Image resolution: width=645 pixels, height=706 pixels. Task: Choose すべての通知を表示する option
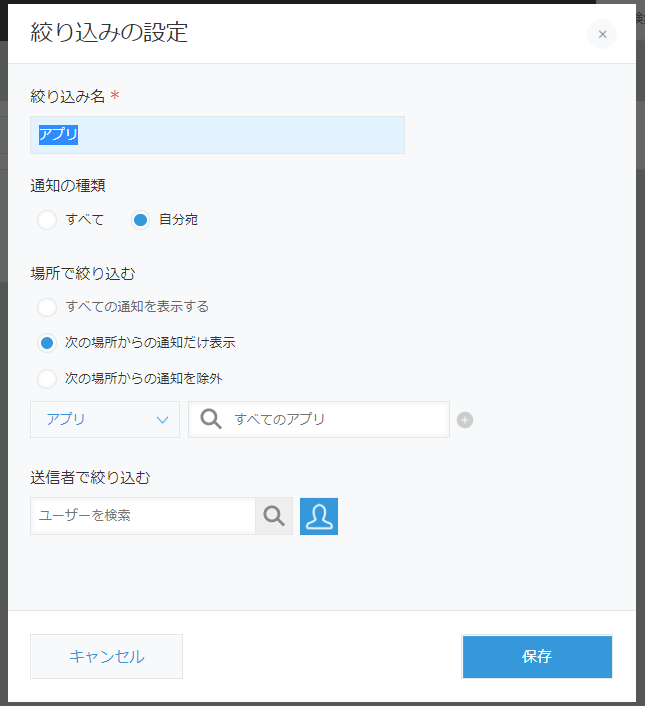click(47, 308)
